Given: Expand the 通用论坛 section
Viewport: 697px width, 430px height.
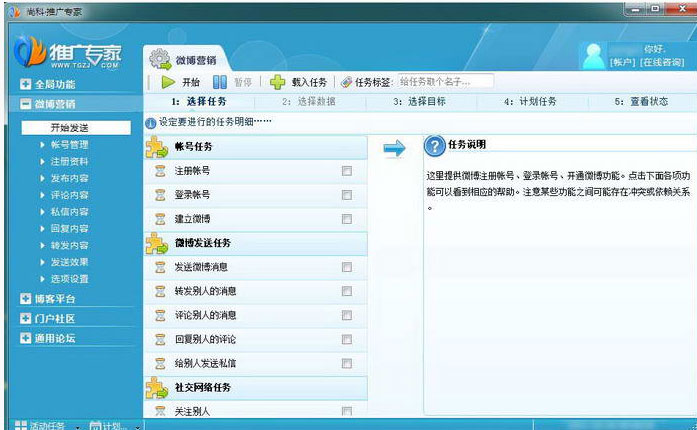Looking at the screenshot, I should [x=26, y=338].
